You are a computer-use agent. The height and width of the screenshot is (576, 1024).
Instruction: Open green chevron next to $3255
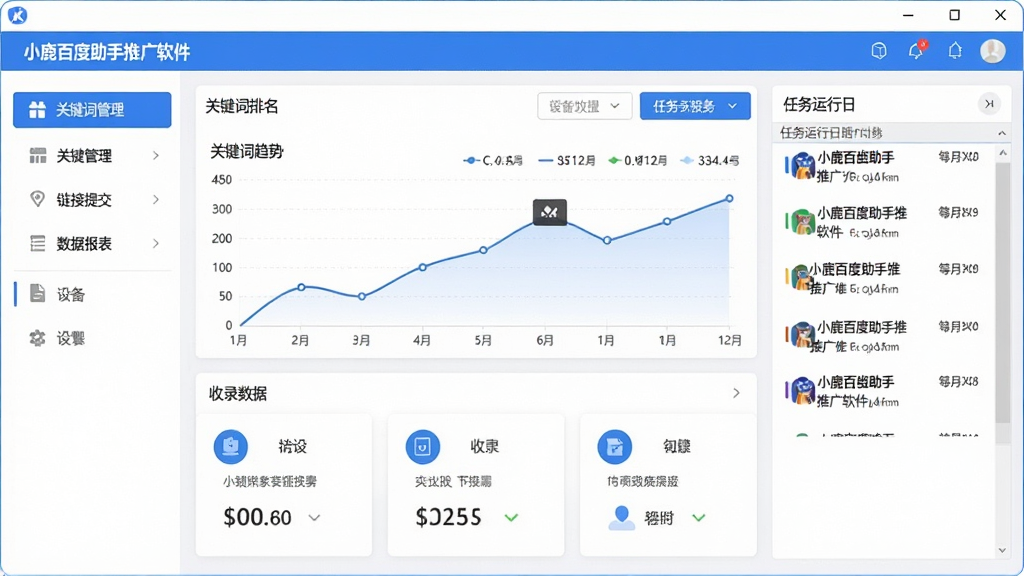pos(511,518)
